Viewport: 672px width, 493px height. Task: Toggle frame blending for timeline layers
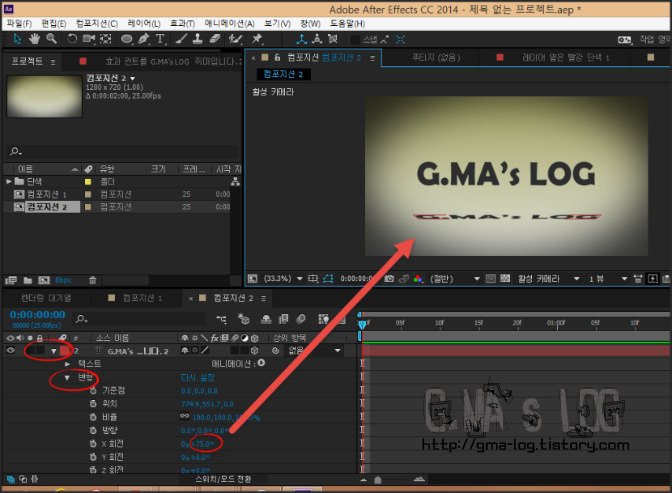(283, 319)
